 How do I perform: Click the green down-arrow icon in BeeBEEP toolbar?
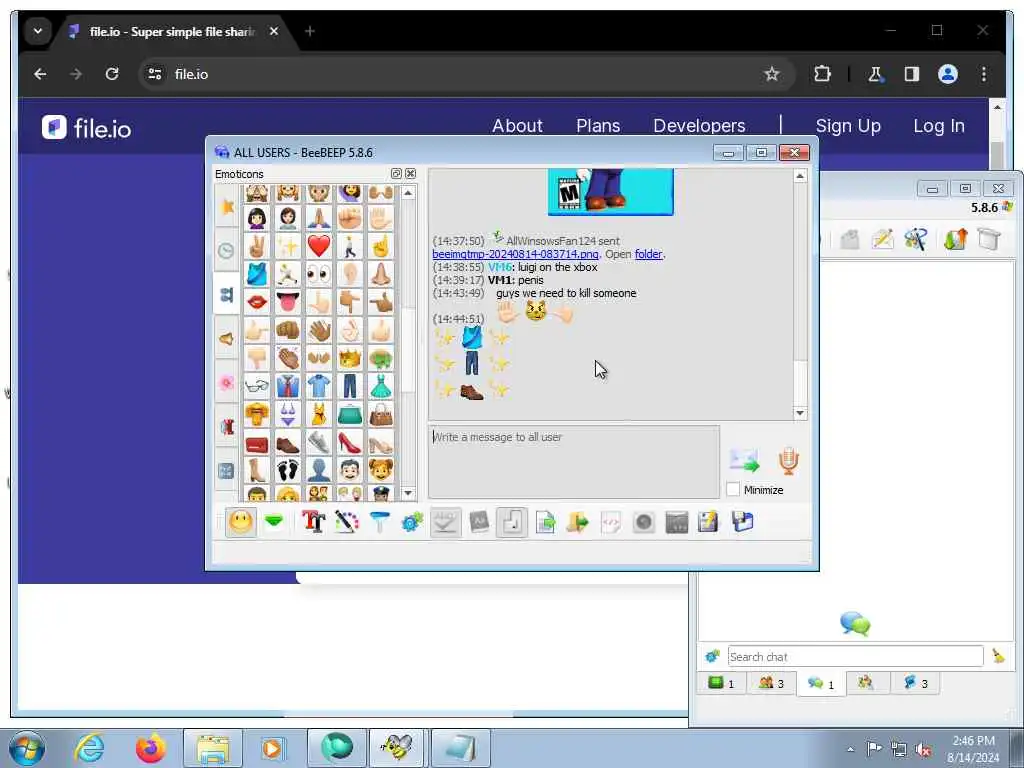(x=274, y=521)
